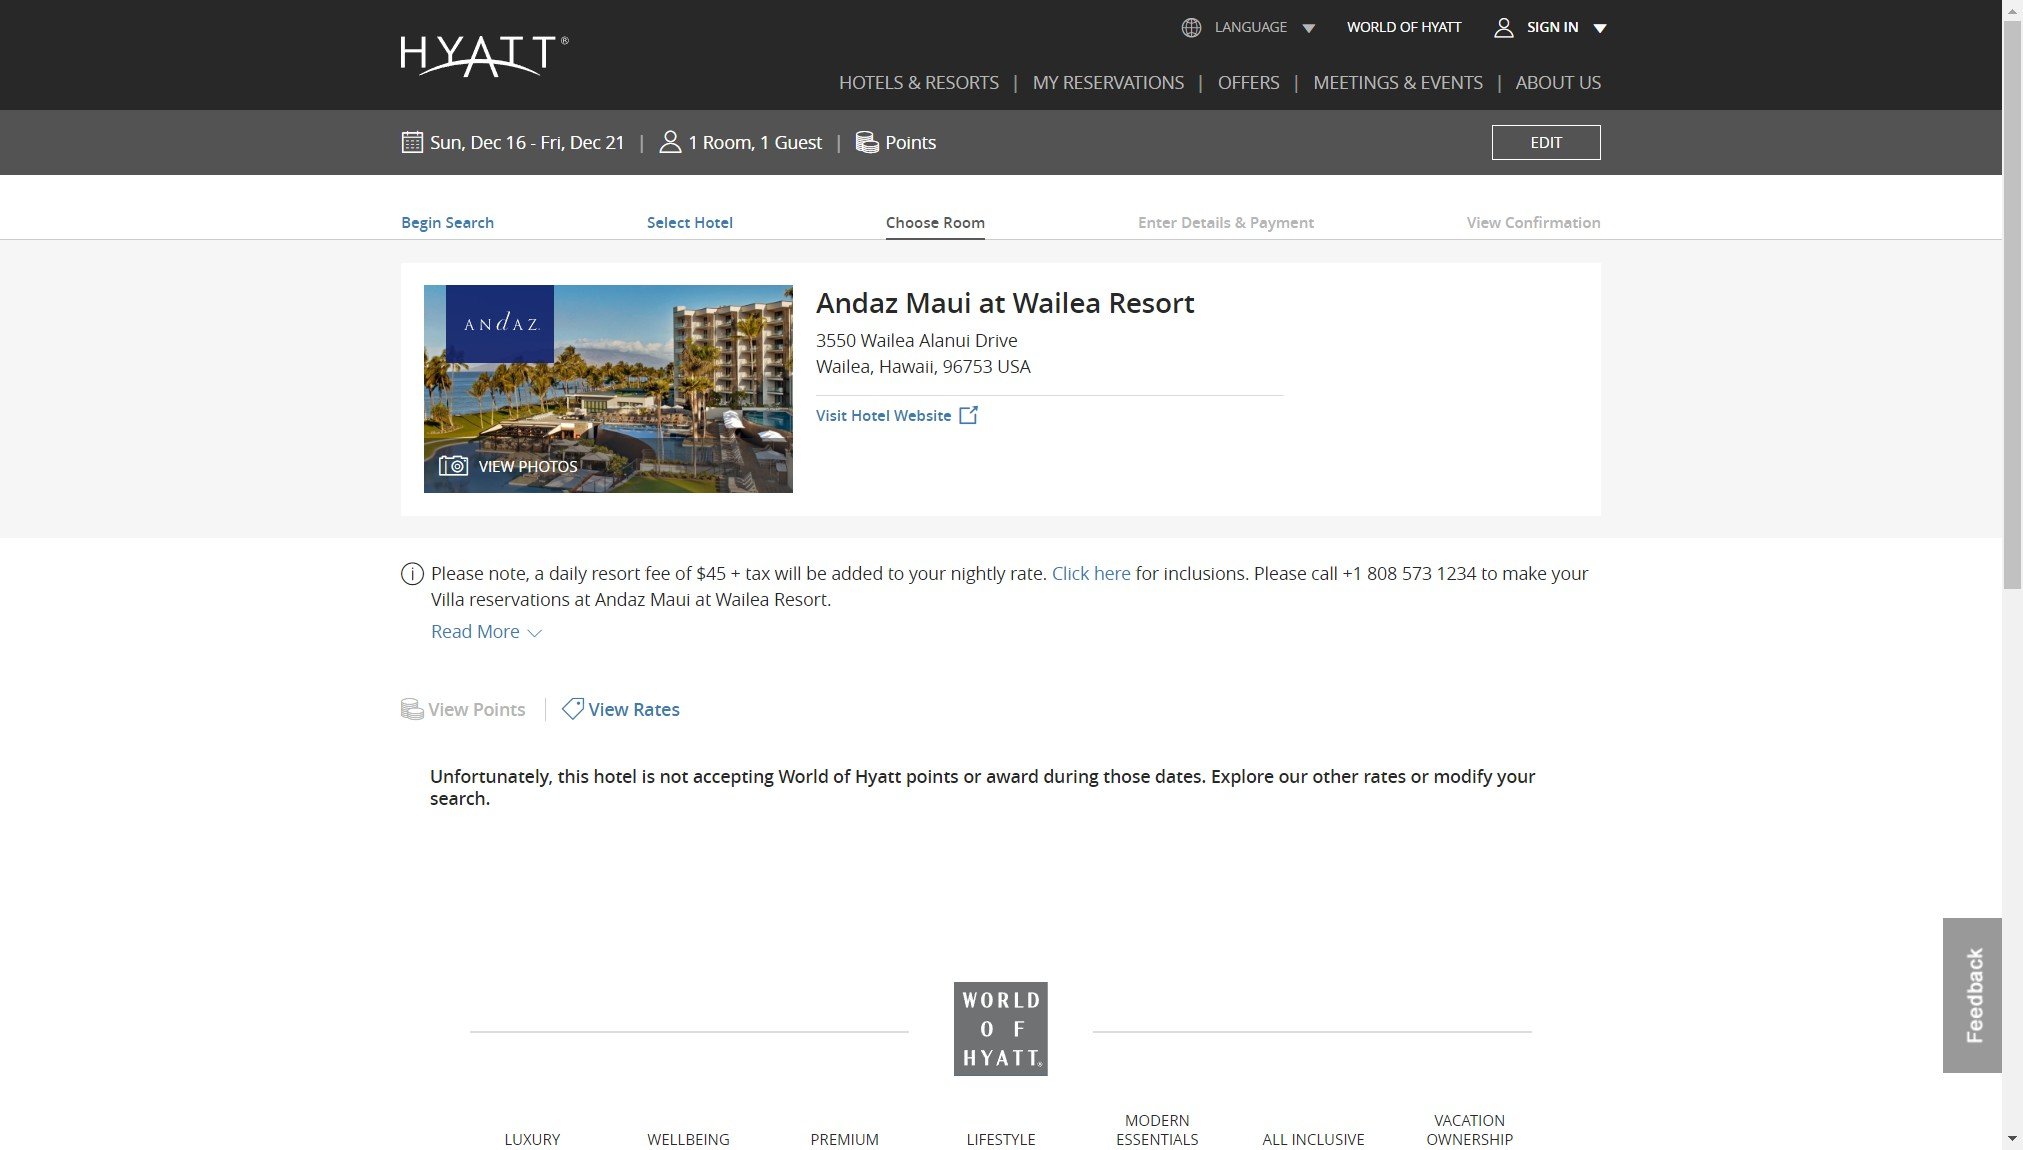Open Meetings & Events menu
Screen dimensions: 2023x1150
click(x=1397, y=83)
